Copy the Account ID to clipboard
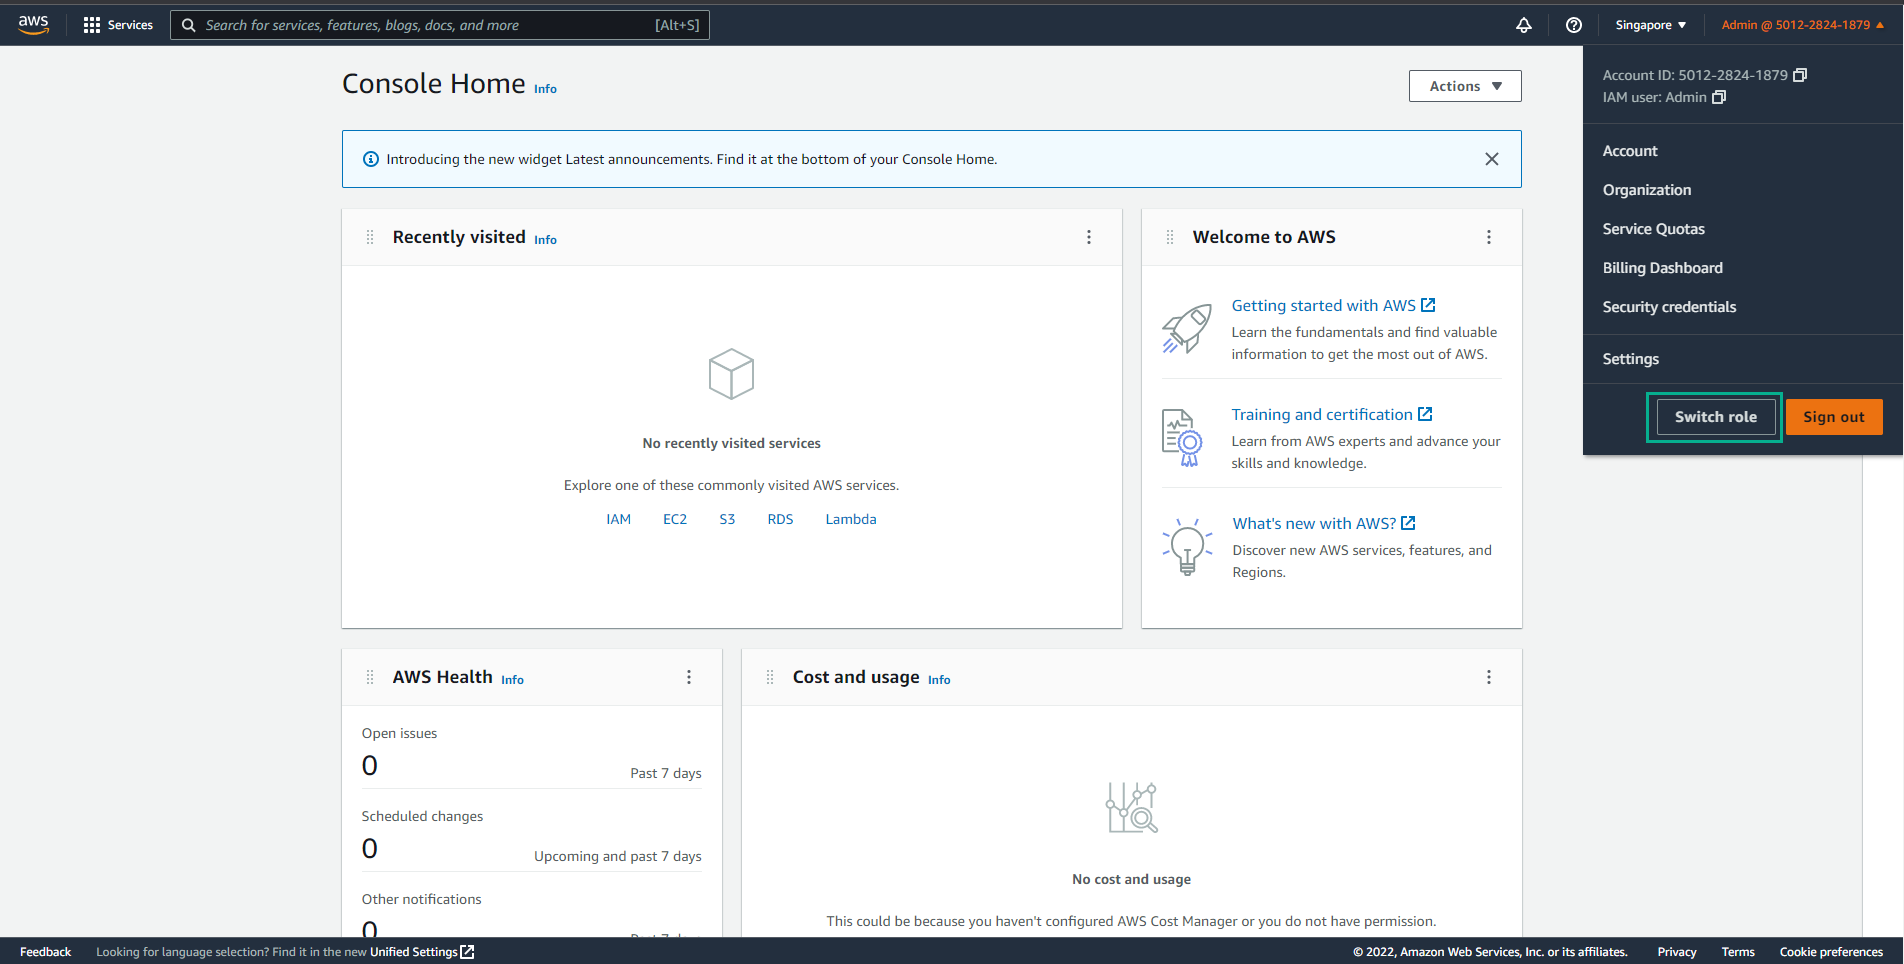 pos(1800,75)
